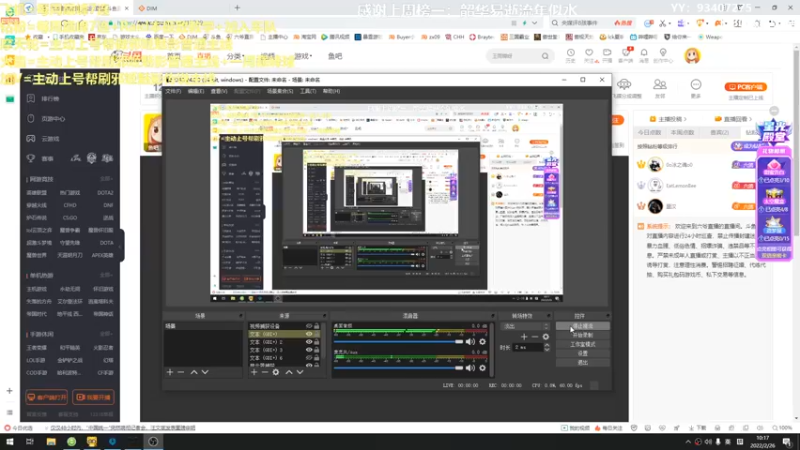Expand the 游戏 dropdown in Douyu navigation
Viewport: 800px width, 450px height.
[303, 56]
